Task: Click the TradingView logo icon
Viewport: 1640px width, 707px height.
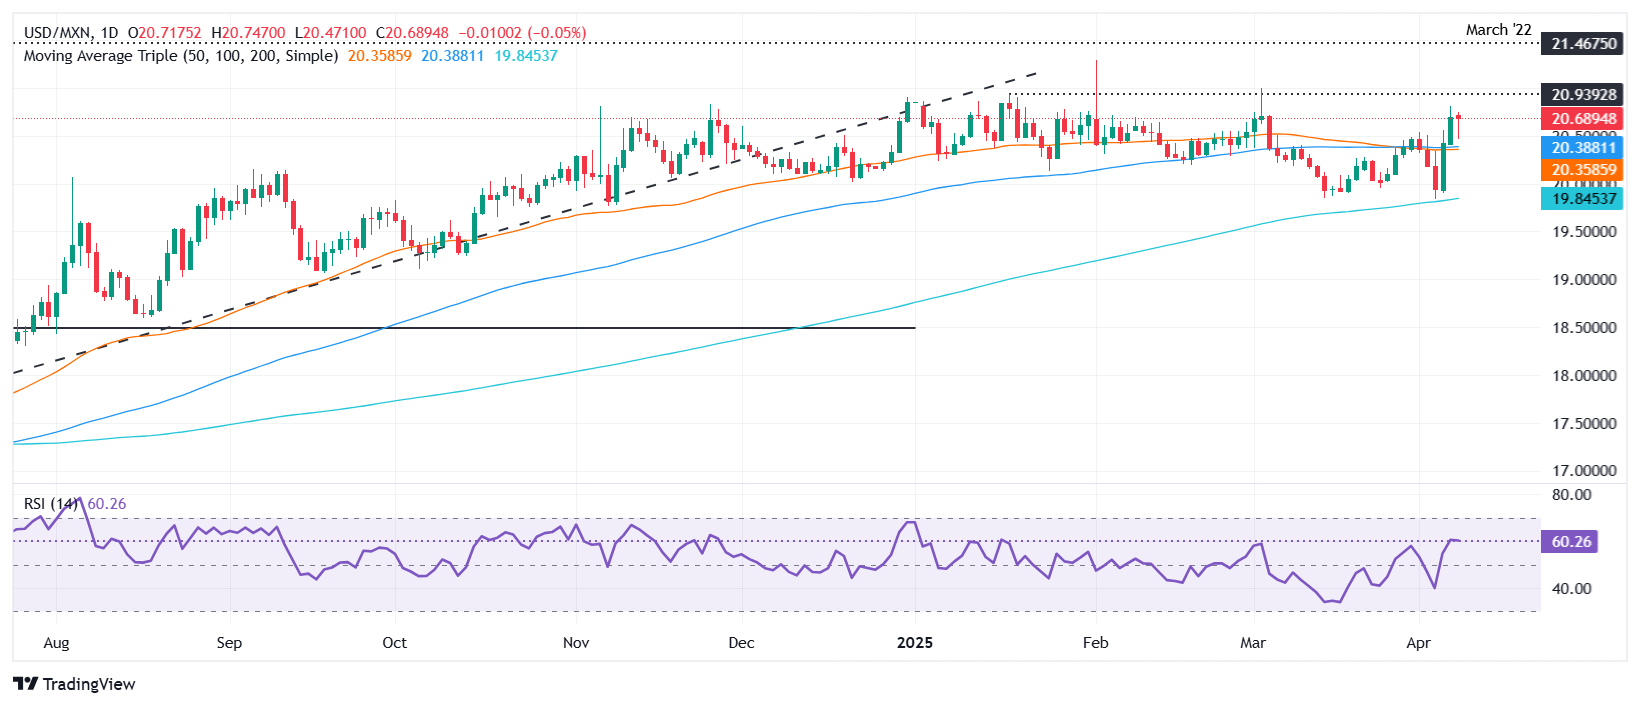Action: pos(25,684)
